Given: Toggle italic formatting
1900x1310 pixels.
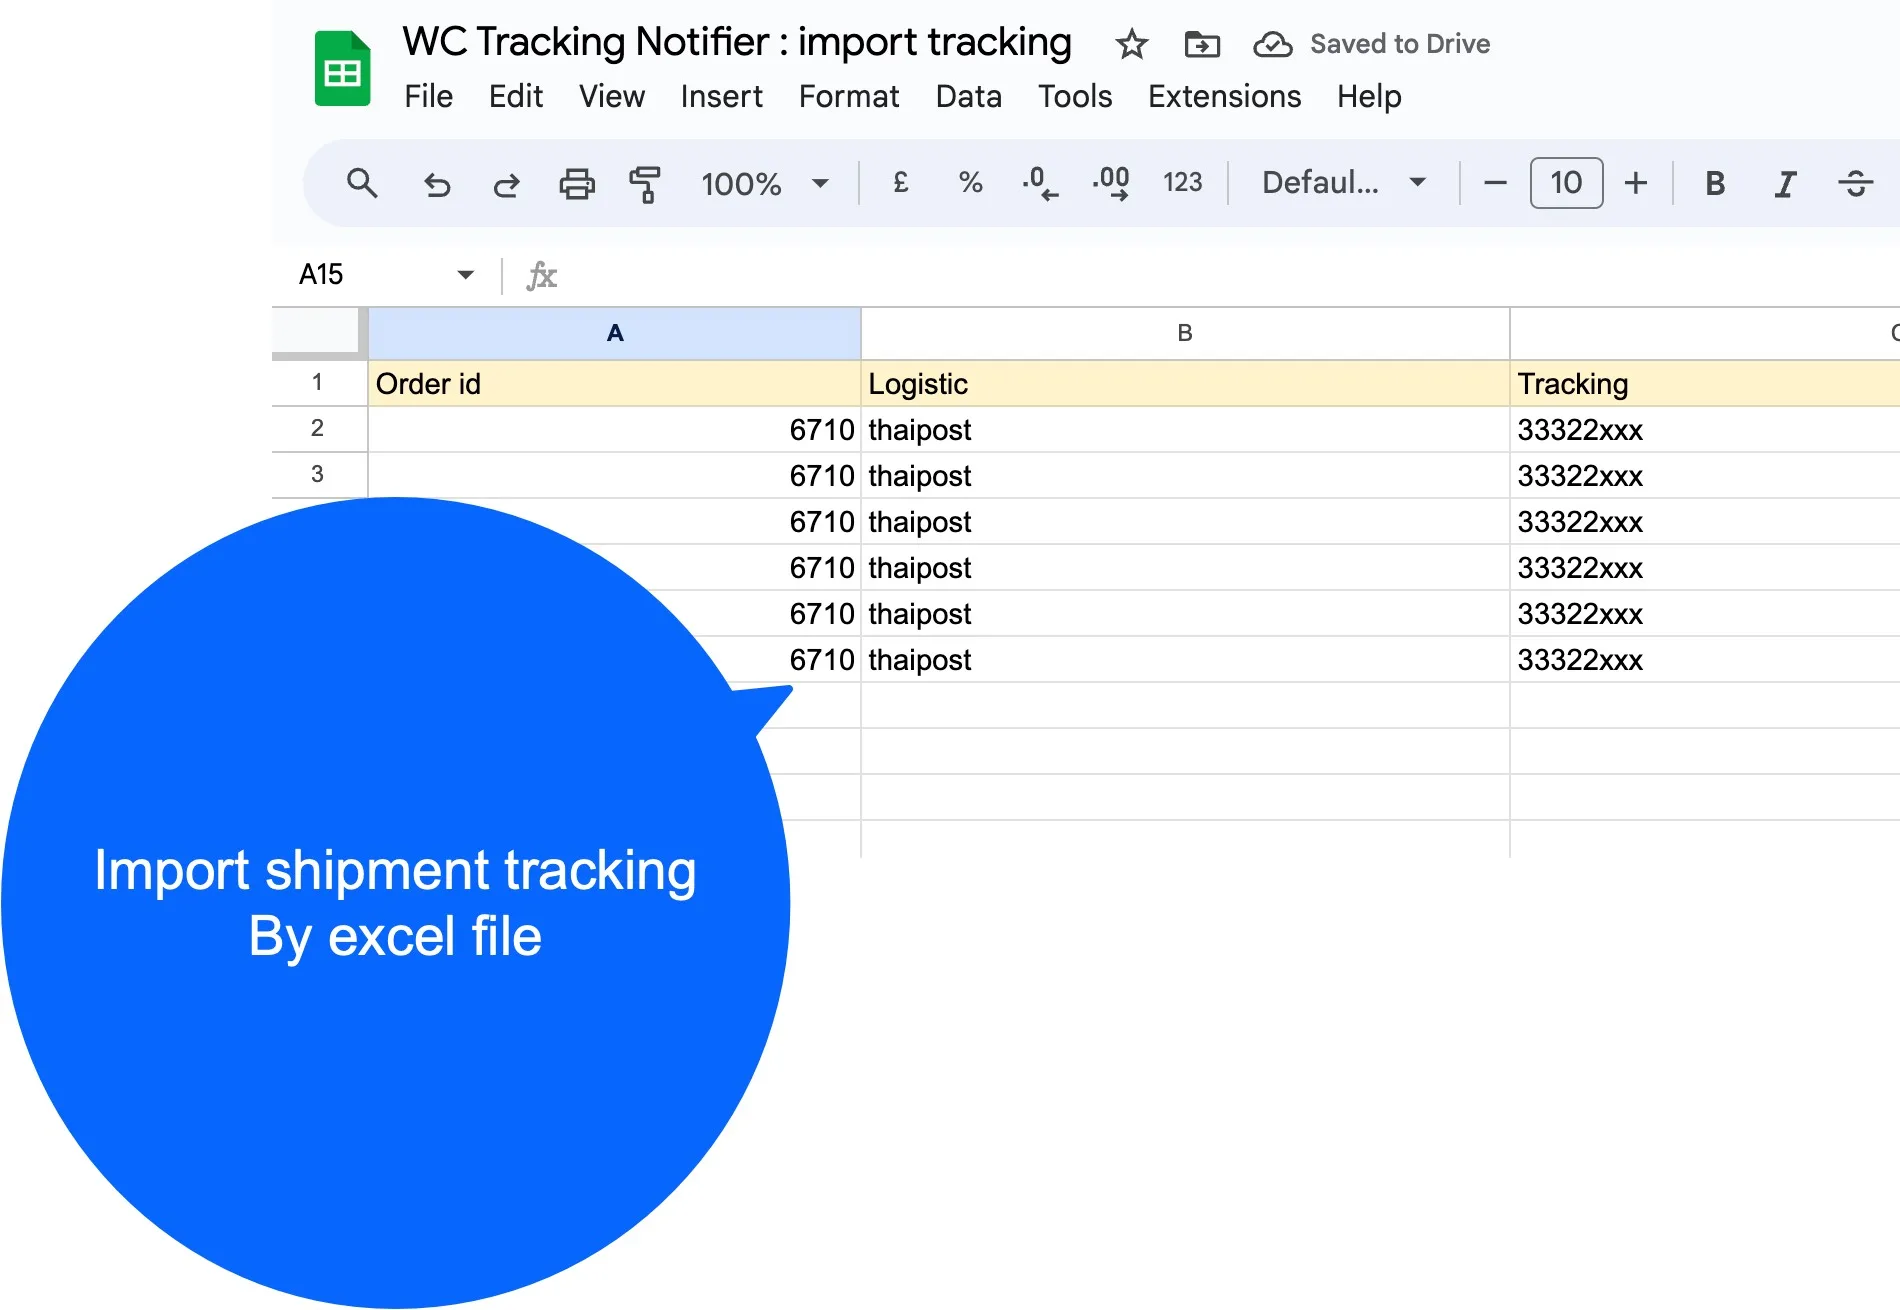Looking at the screenshot, I should (x=1785, y=184).
